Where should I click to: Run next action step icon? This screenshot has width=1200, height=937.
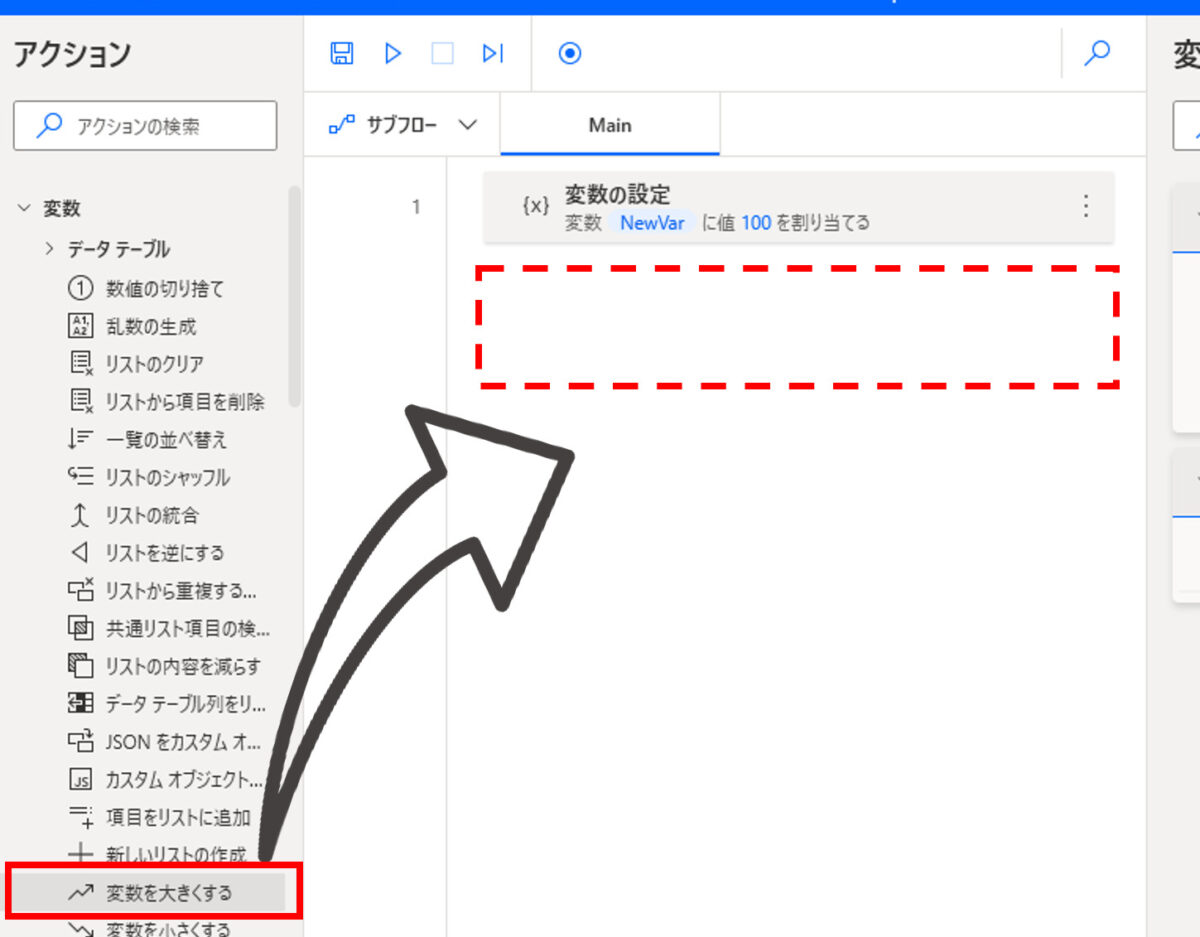(x=493, y=54)
